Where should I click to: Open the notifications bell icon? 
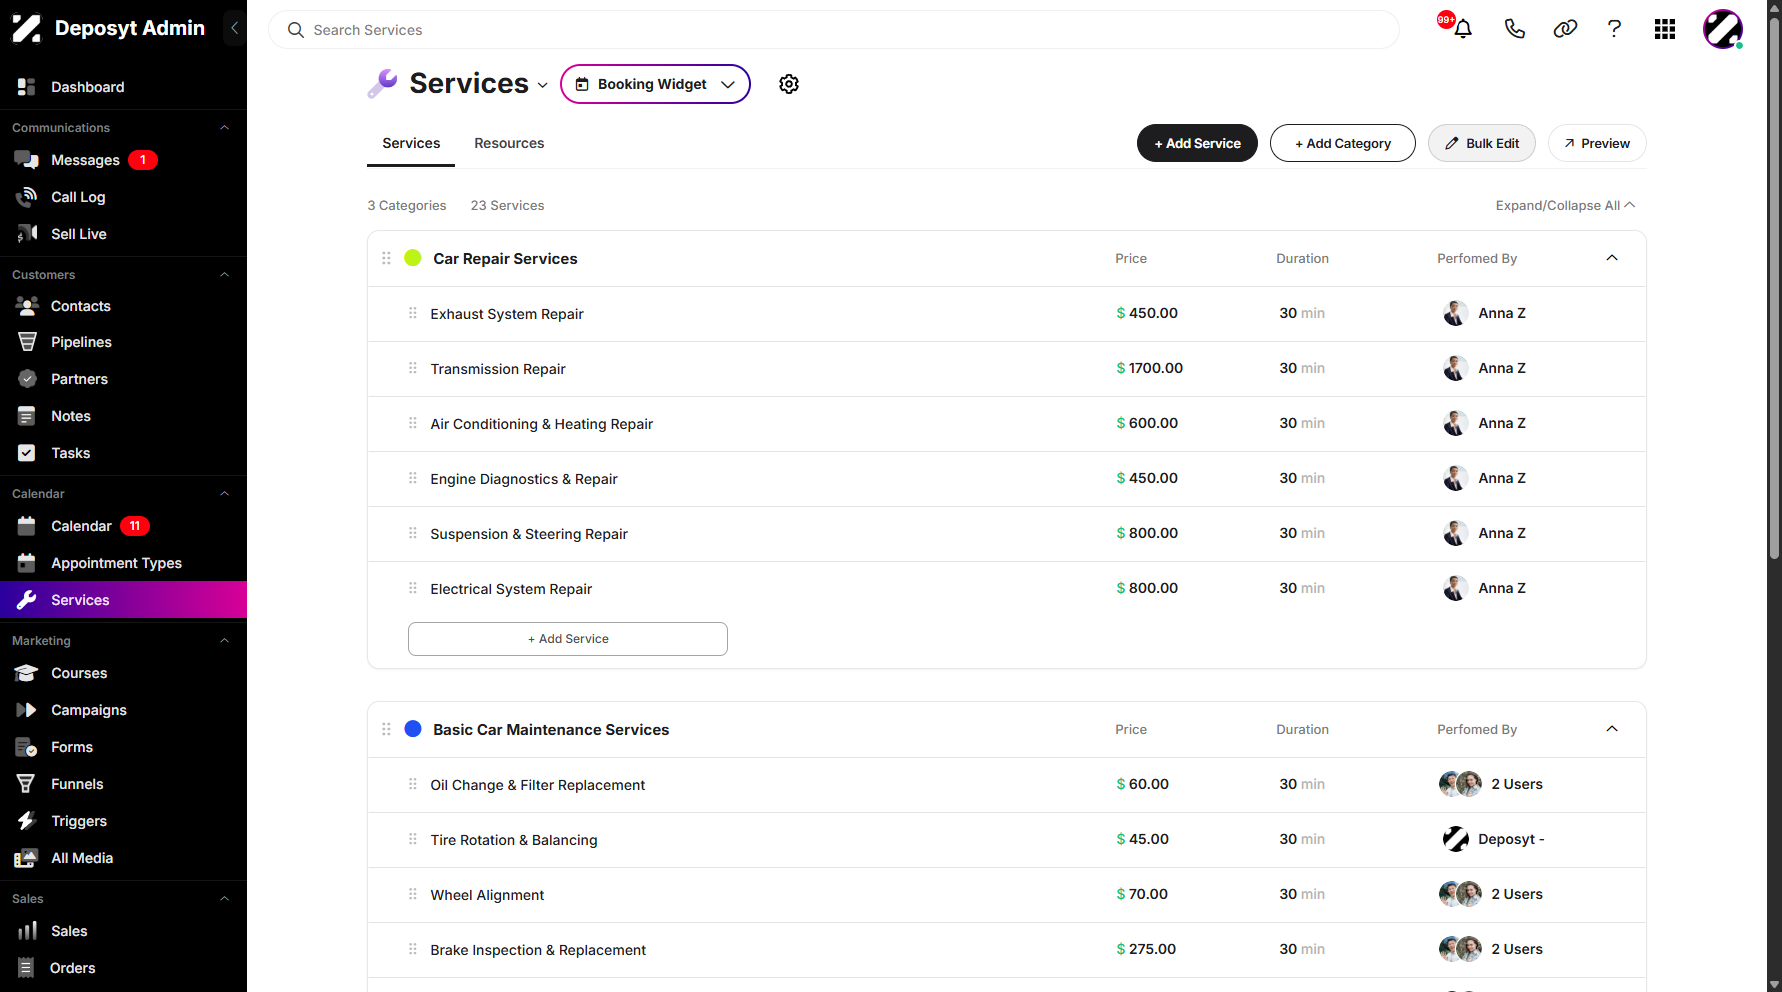pos(1462,29)
